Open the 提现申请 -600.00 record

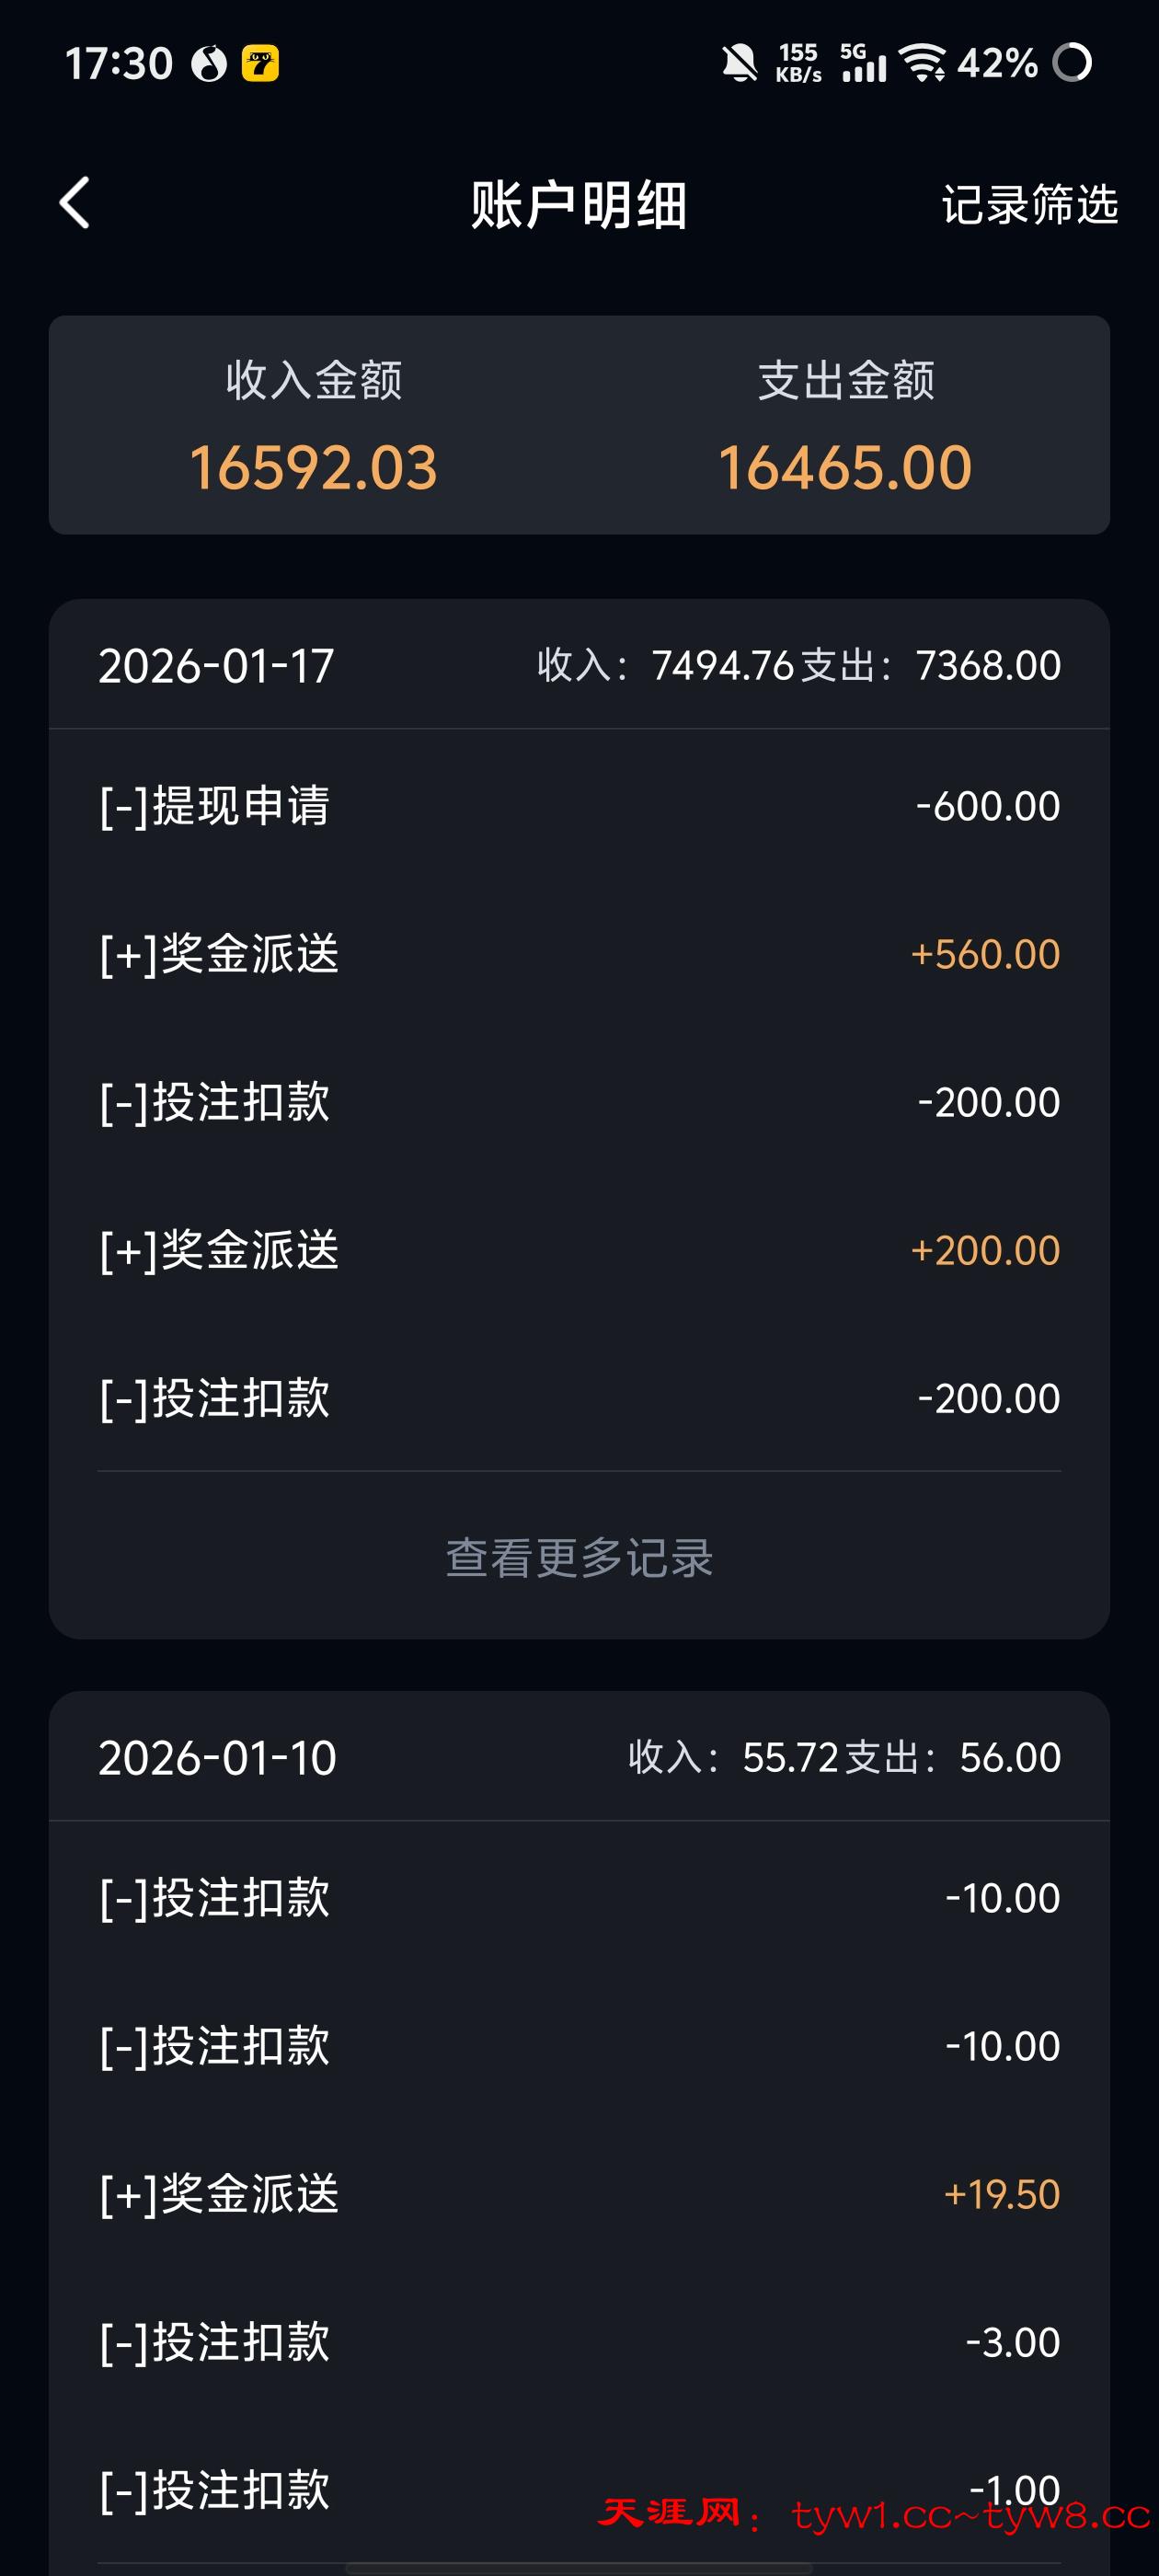pos(579,806)
